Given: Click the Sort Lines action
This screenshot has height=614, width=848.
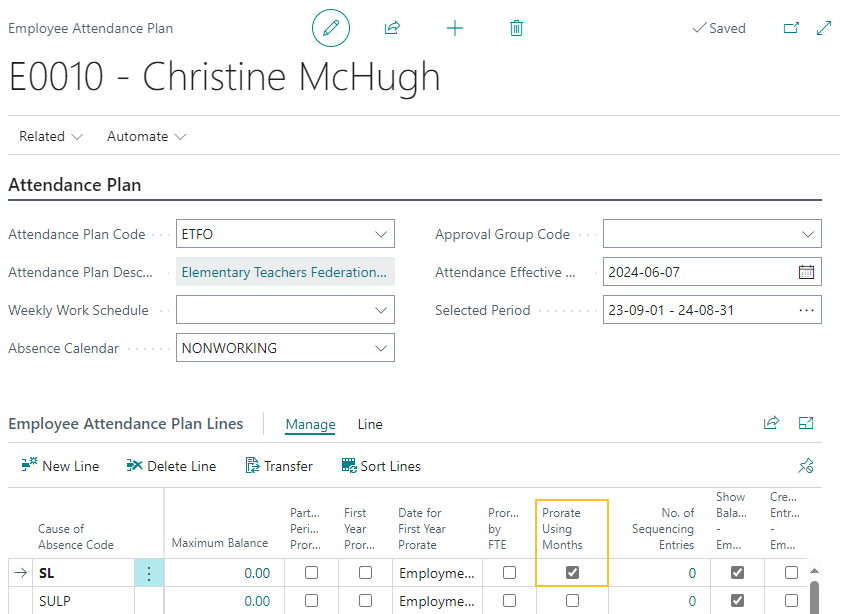Looking at the screenshot, I should 383,465.
